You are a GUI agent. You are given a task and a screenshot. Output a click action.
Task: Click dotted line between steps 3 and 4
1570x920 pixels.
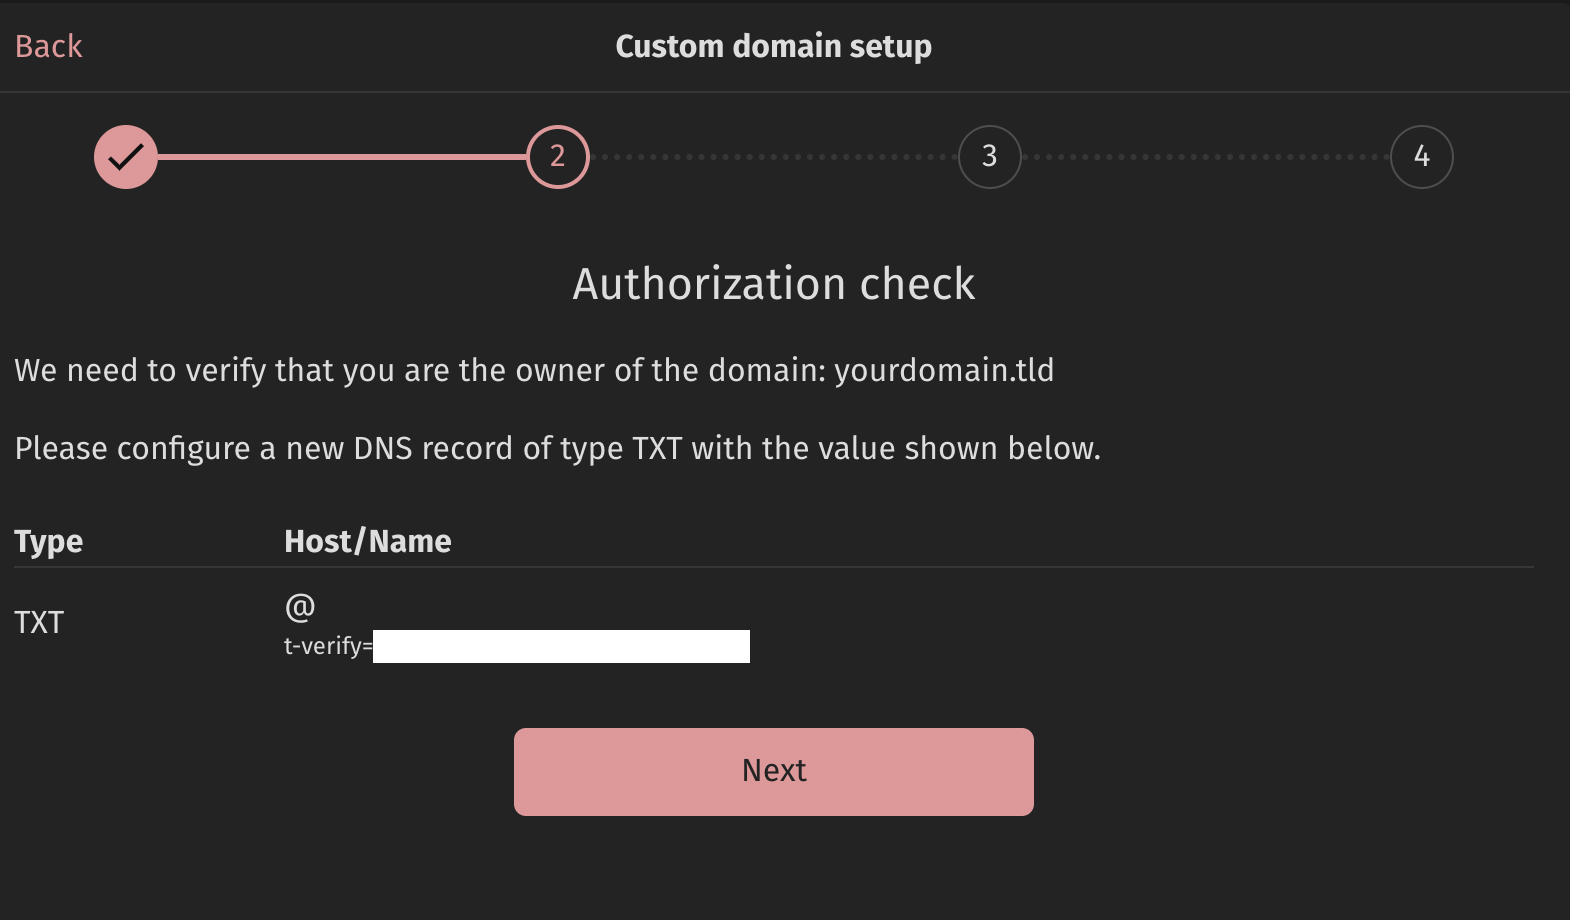(1205, 157)
